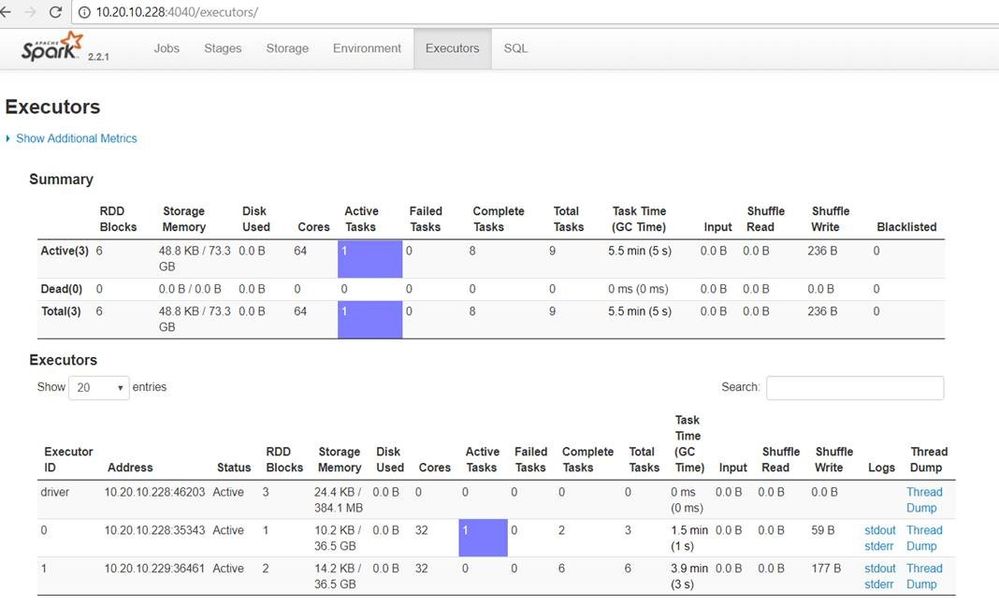
Task: Open the entries count dropdown
Action: [98, 387]
